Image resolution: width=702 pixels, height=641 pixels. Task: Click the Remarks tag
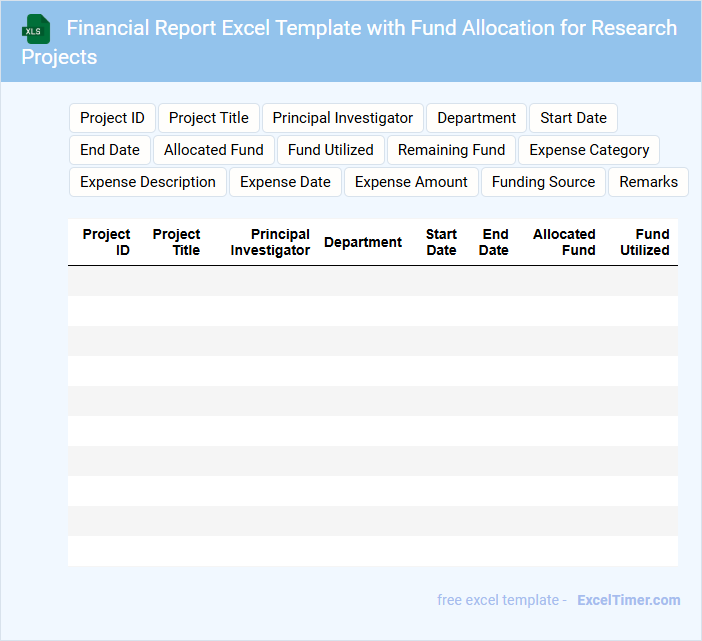[x=648, y=182]
